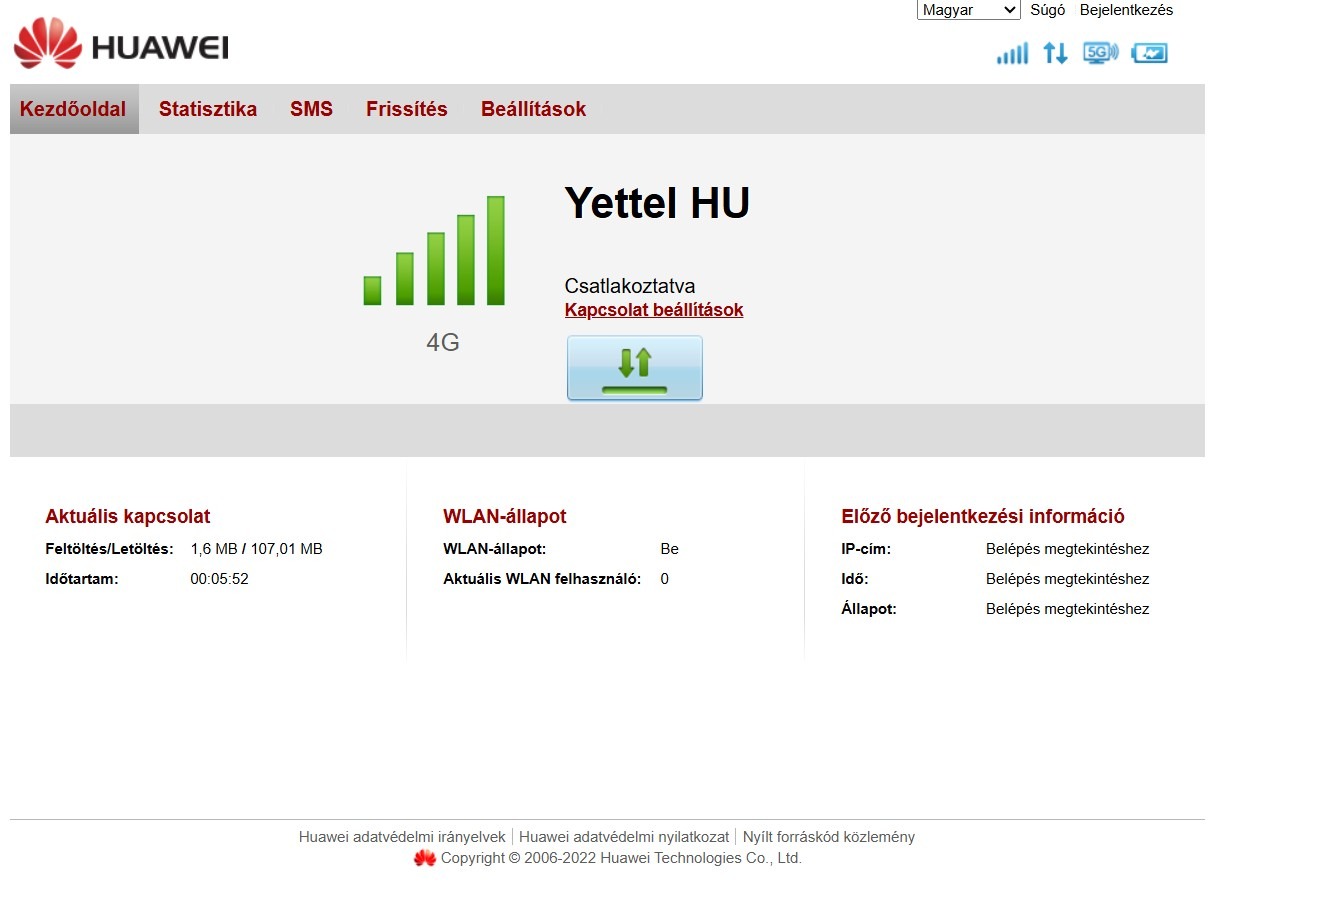
Task: Click the 5G WLAN status icon
Action: click(1100, 53)
